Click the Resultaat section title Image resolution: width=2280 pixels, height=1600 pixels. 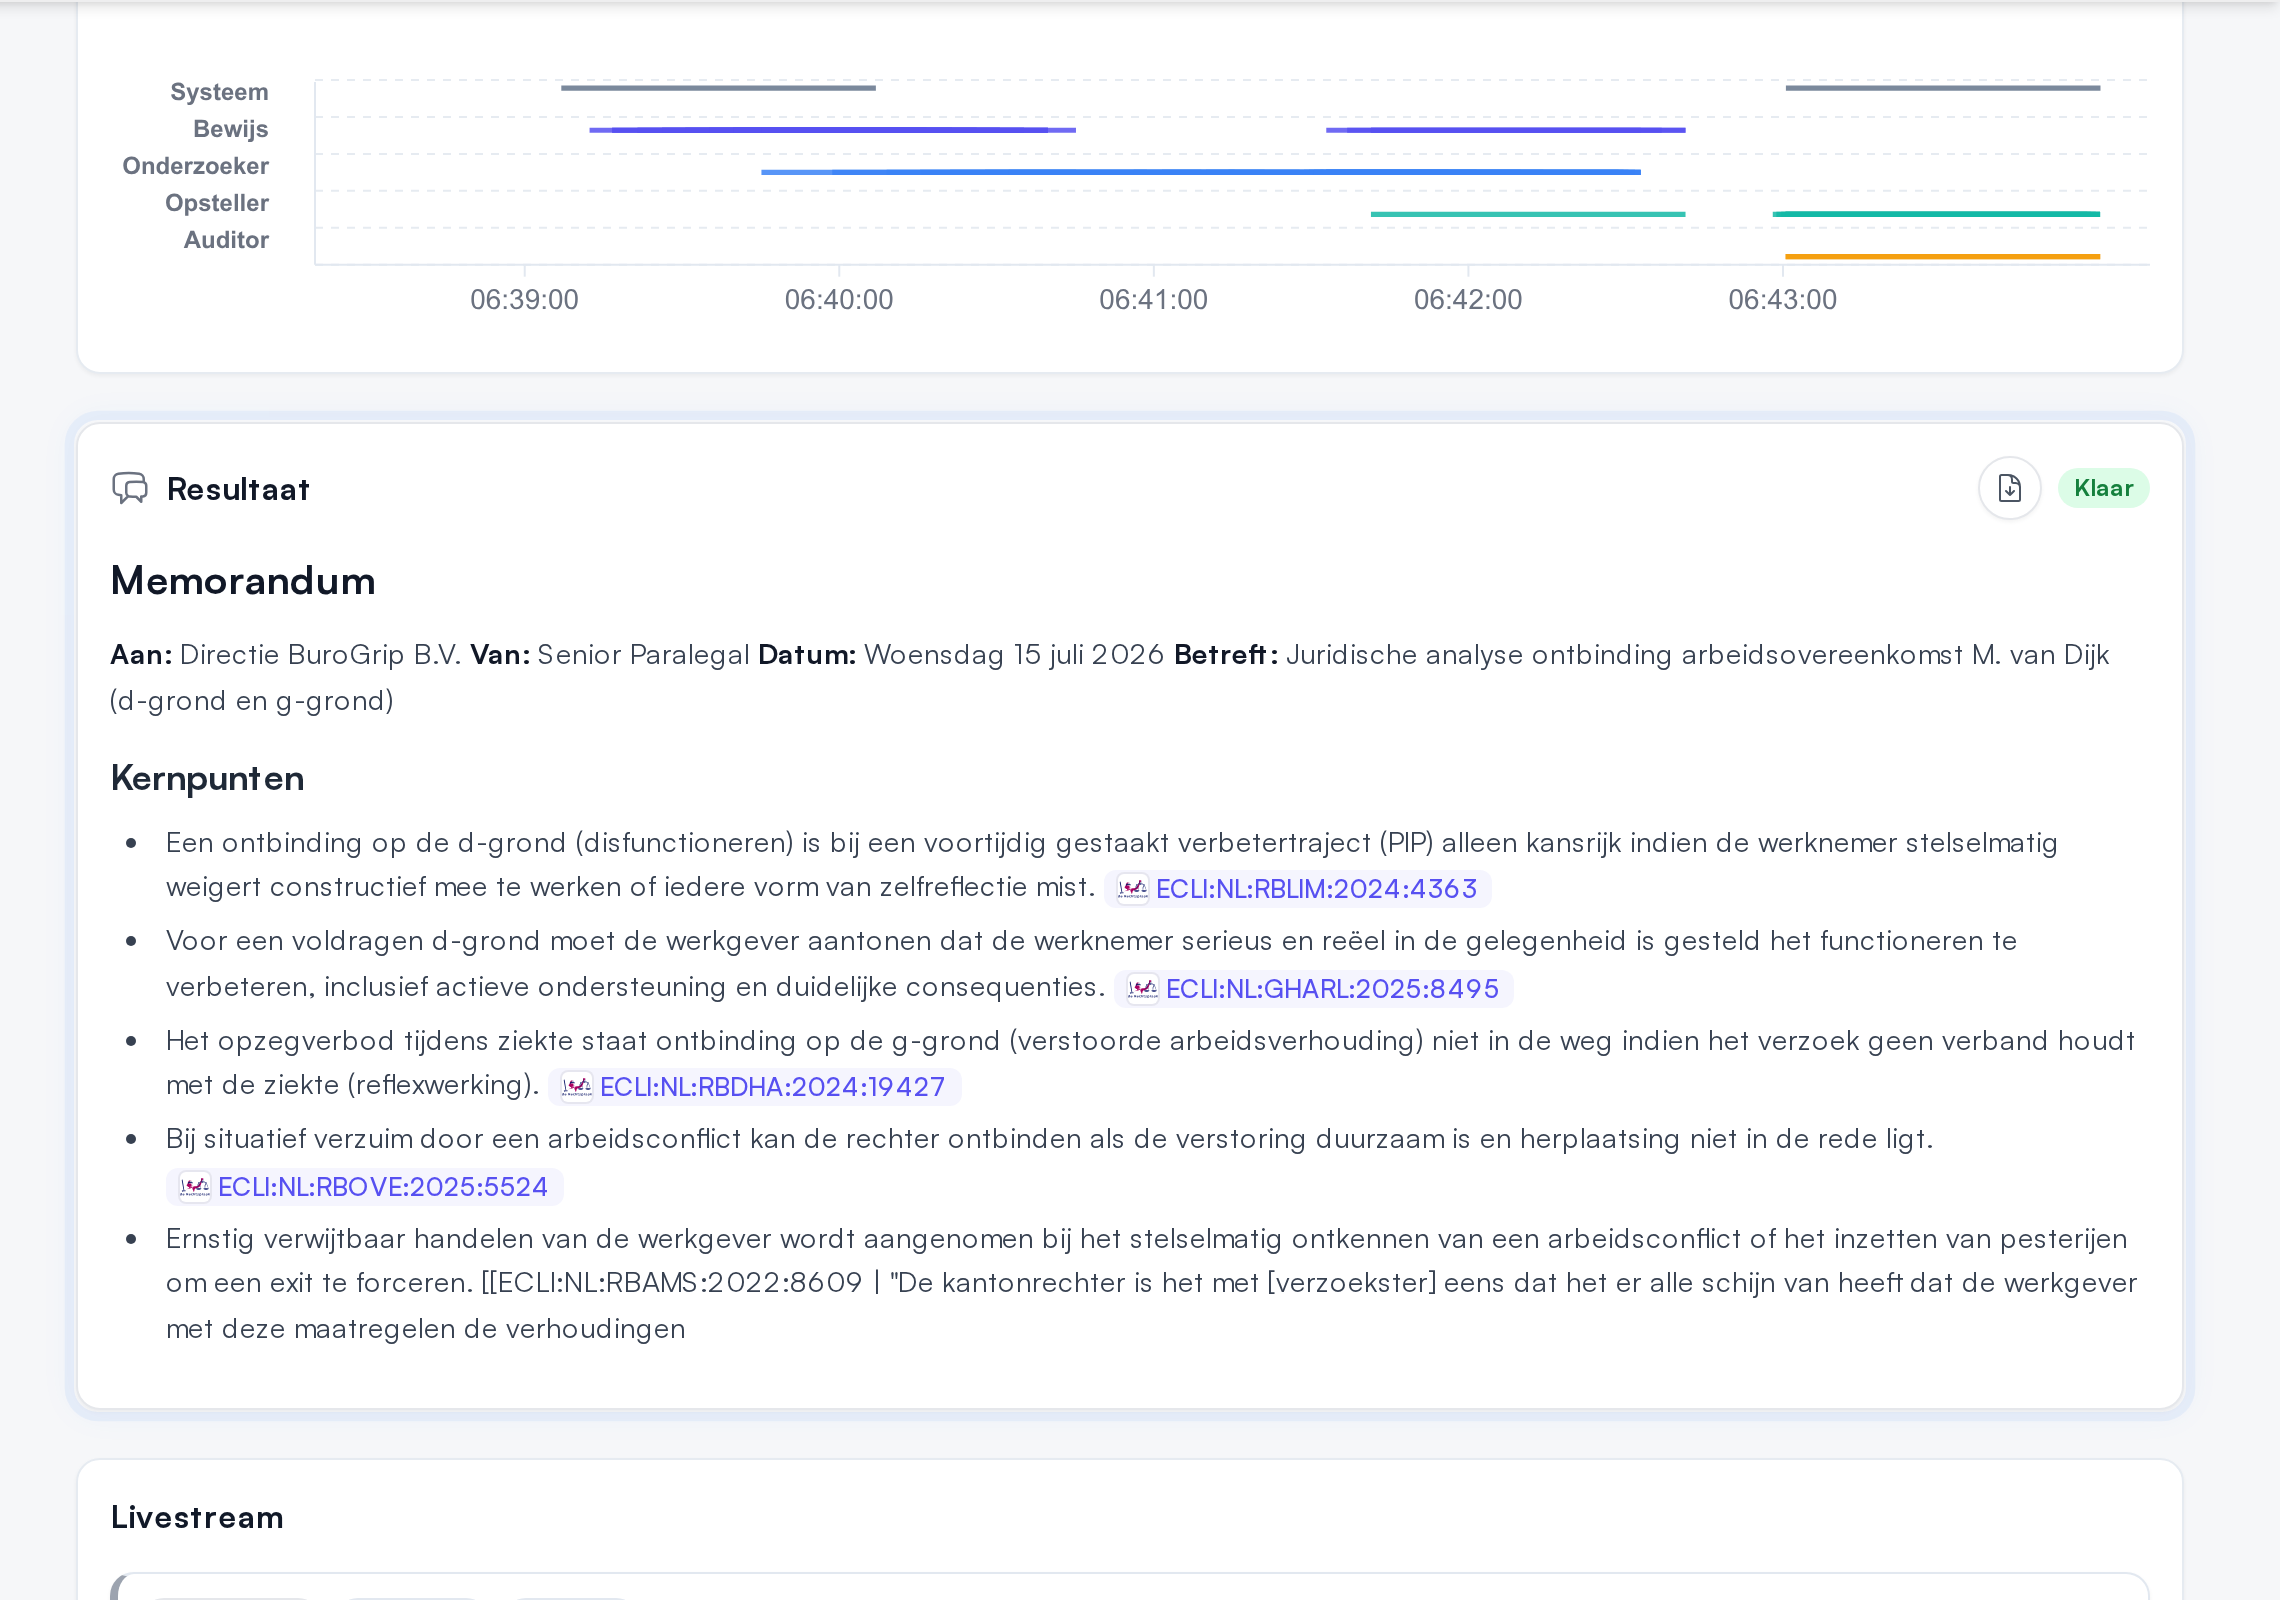[x=238, y=489]
